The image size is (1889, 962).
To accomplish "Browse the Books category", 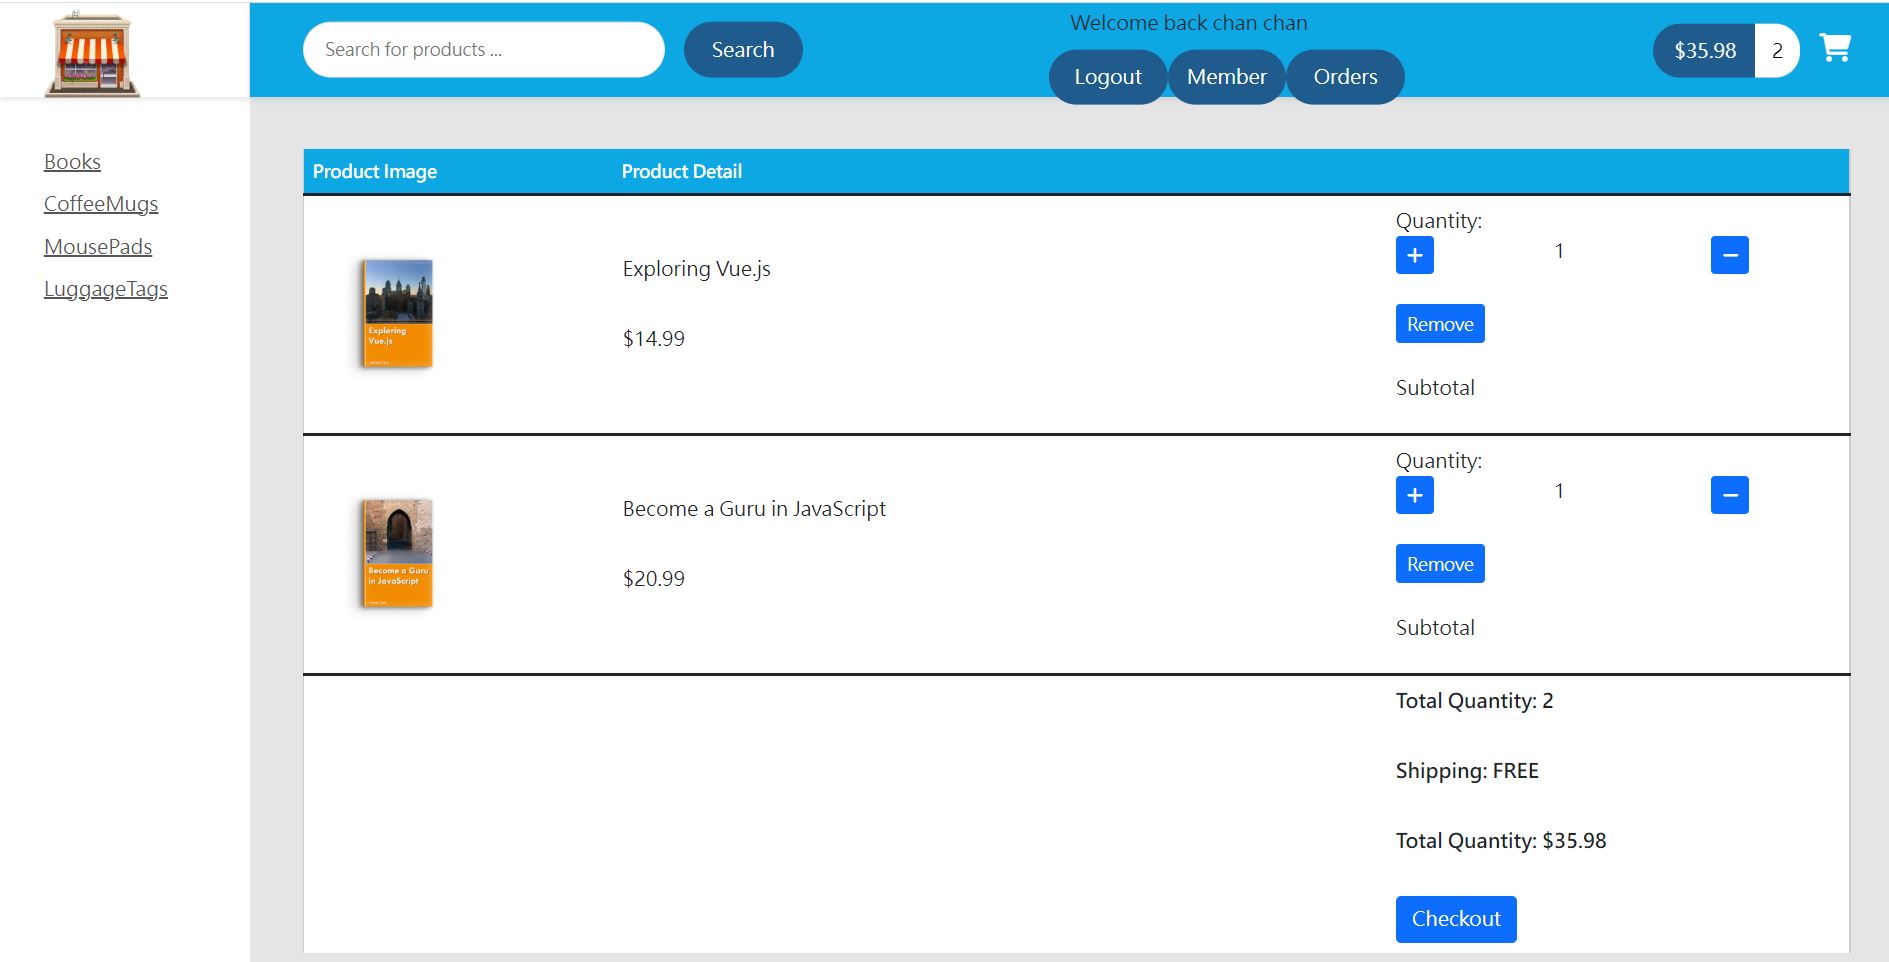I will [71, 161].
